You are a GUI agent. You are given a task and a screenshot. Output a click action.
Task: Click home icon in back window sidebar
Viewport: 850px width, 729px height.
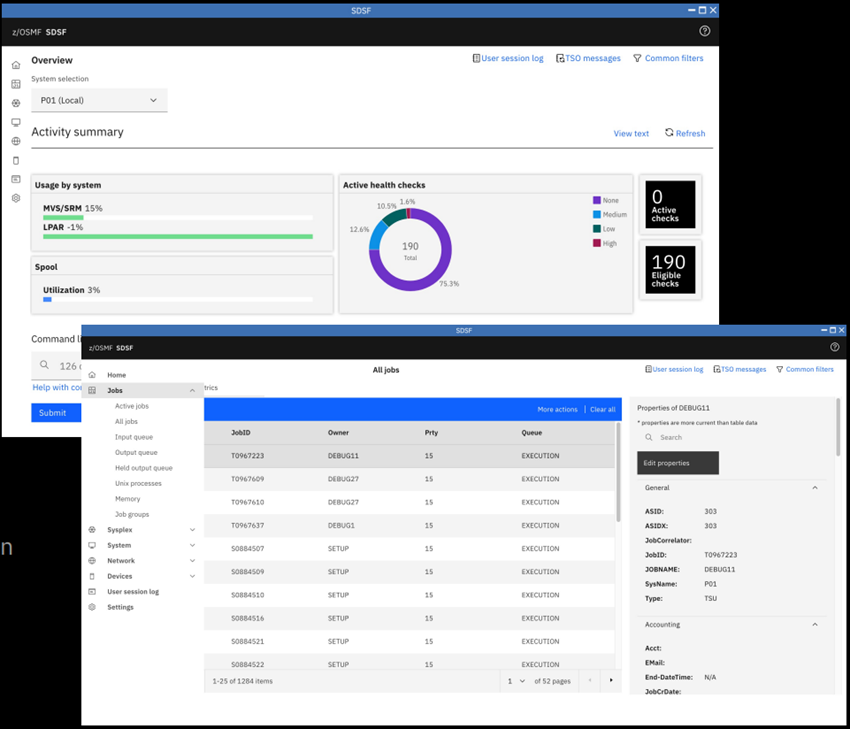(x=16, y=65)
